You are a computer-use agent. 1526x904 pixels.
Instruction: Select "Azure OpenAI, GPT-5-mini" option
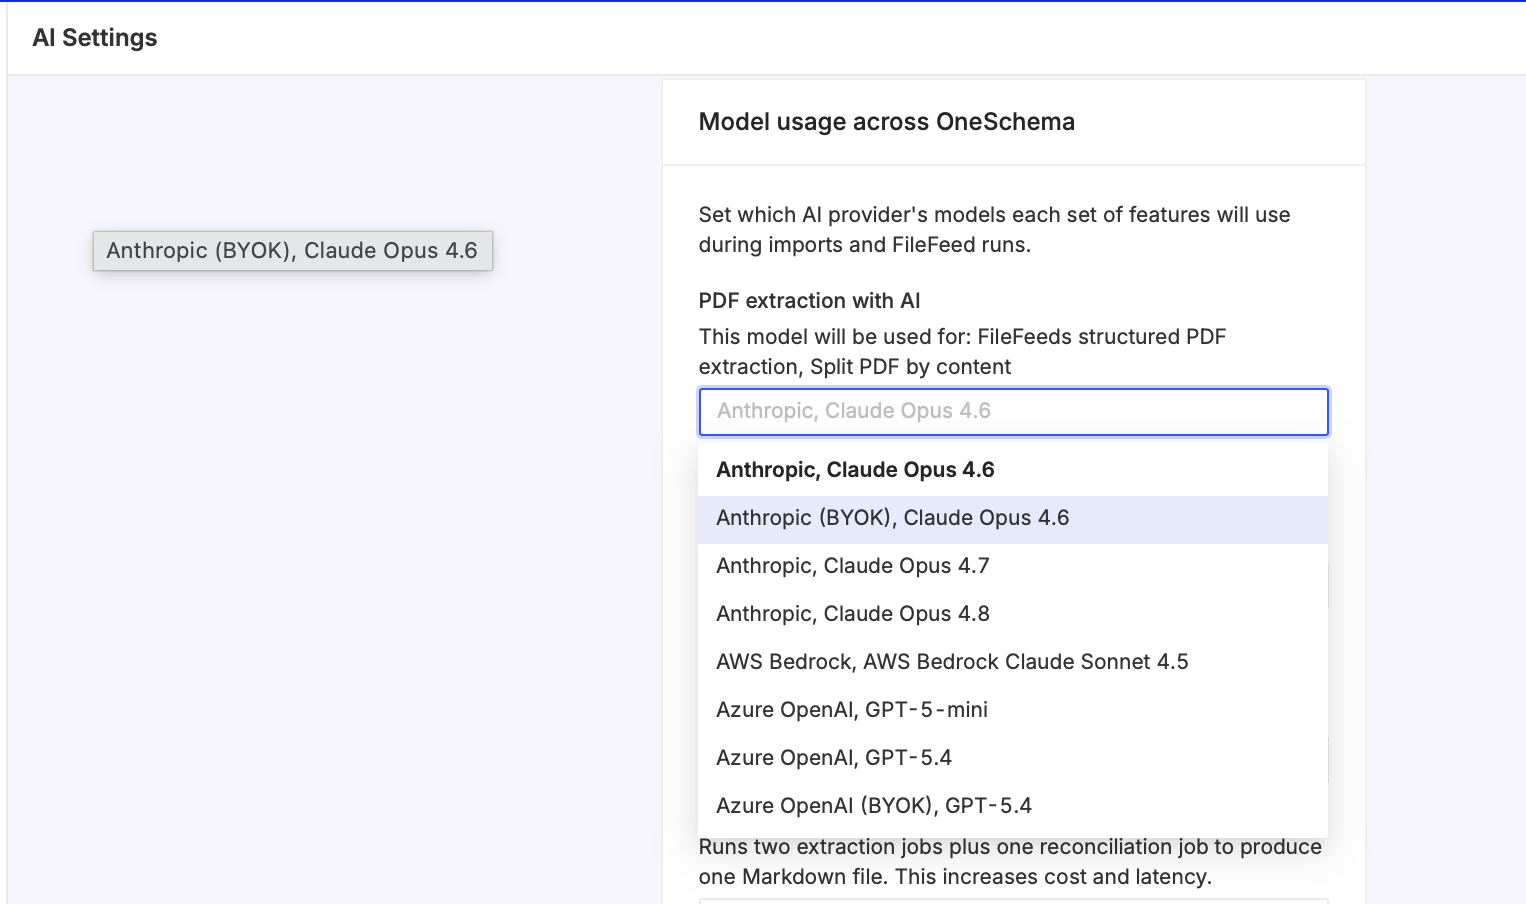click(x=1012, y=710)
